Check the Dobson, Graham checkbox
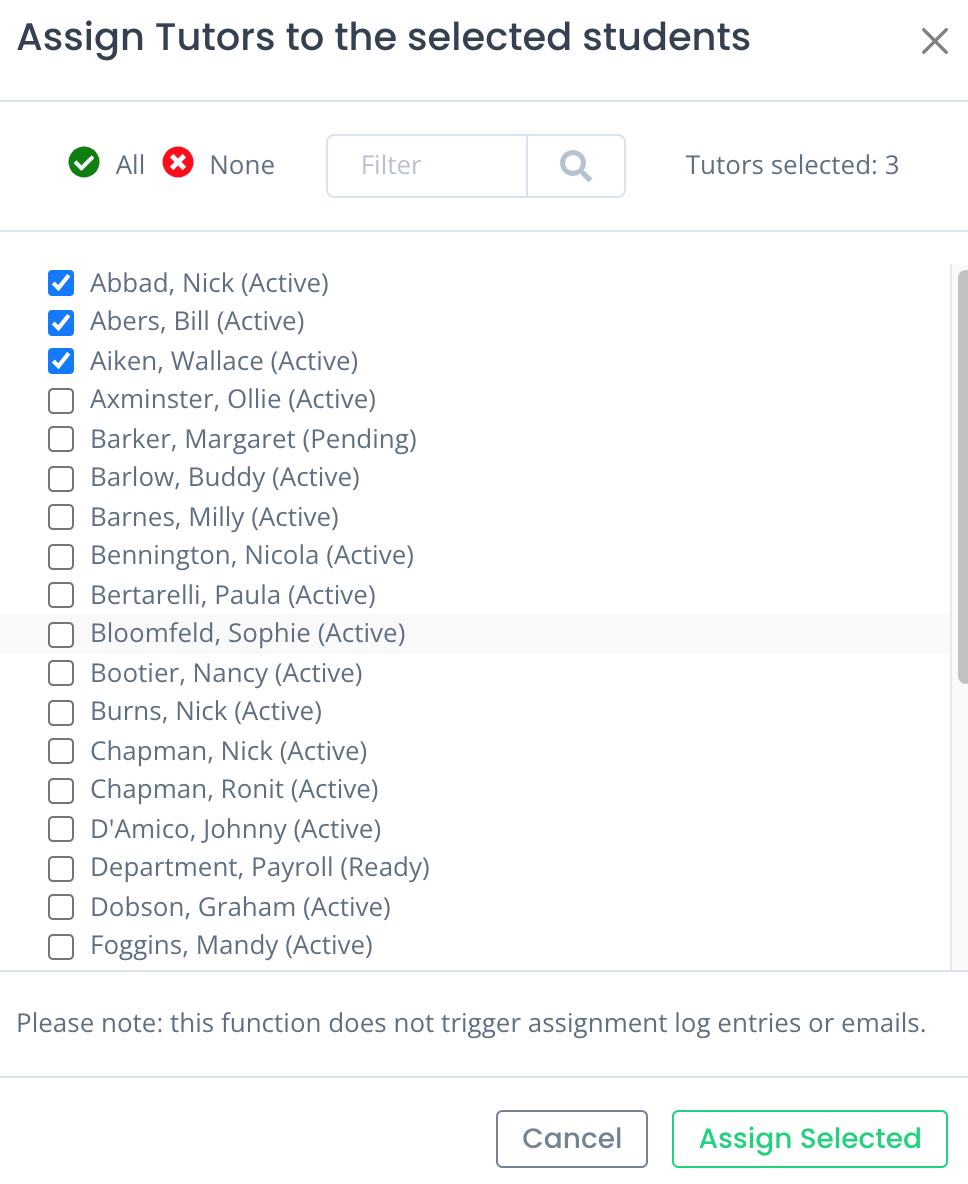 click(x=61, y=907)
